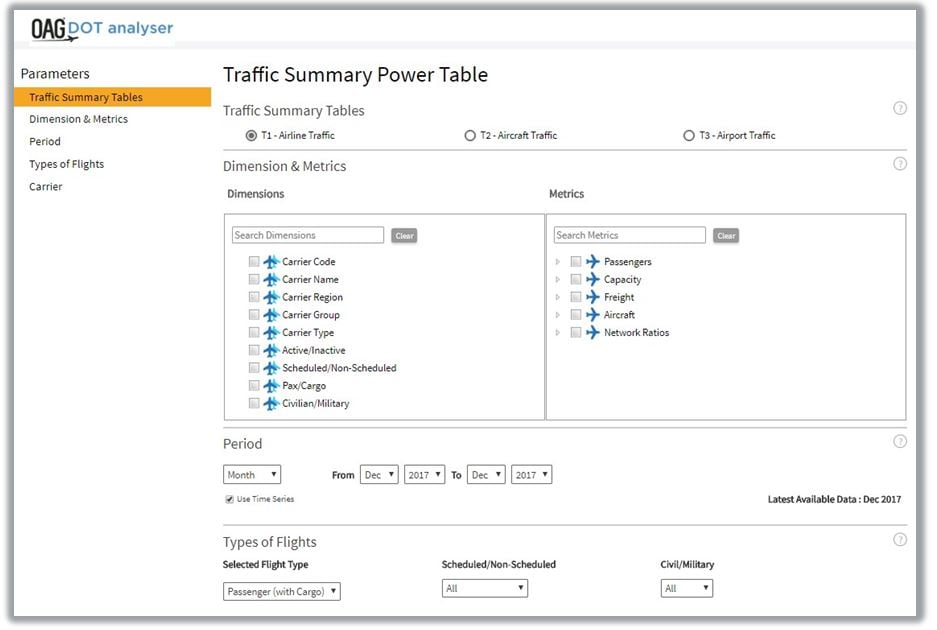Open the Civil/Military dropdown
This screenshot has width=937, height=630.
point(687,589)
